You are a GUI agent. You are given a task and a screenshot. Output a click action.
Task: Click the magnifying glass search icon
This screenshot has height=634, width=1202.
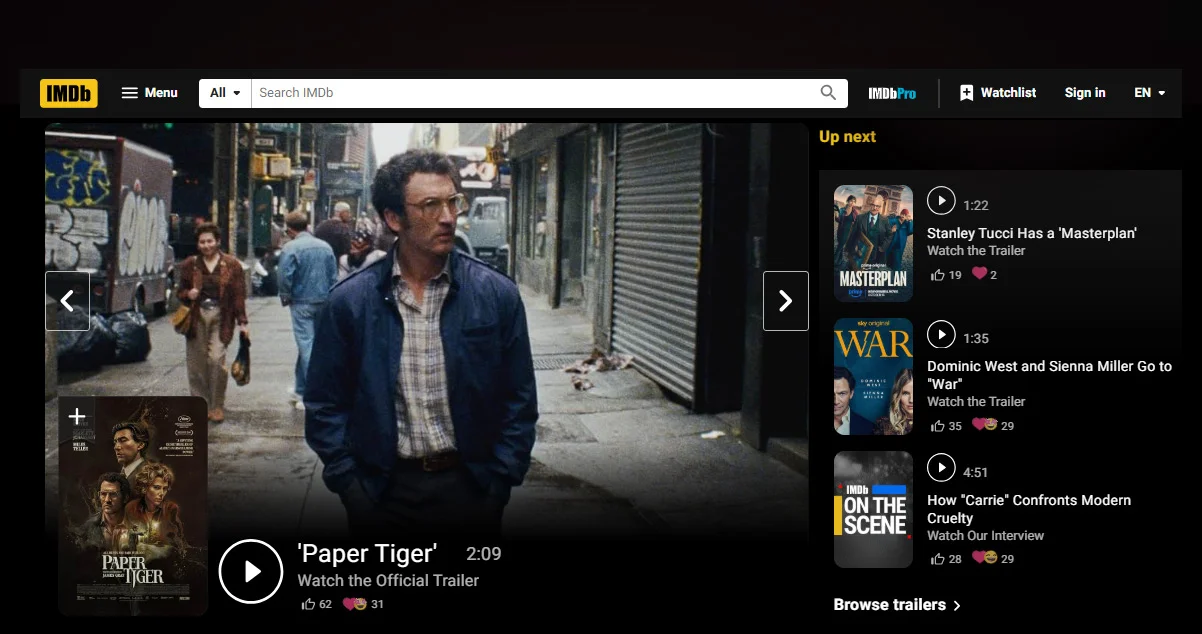[x=828, y=93]
